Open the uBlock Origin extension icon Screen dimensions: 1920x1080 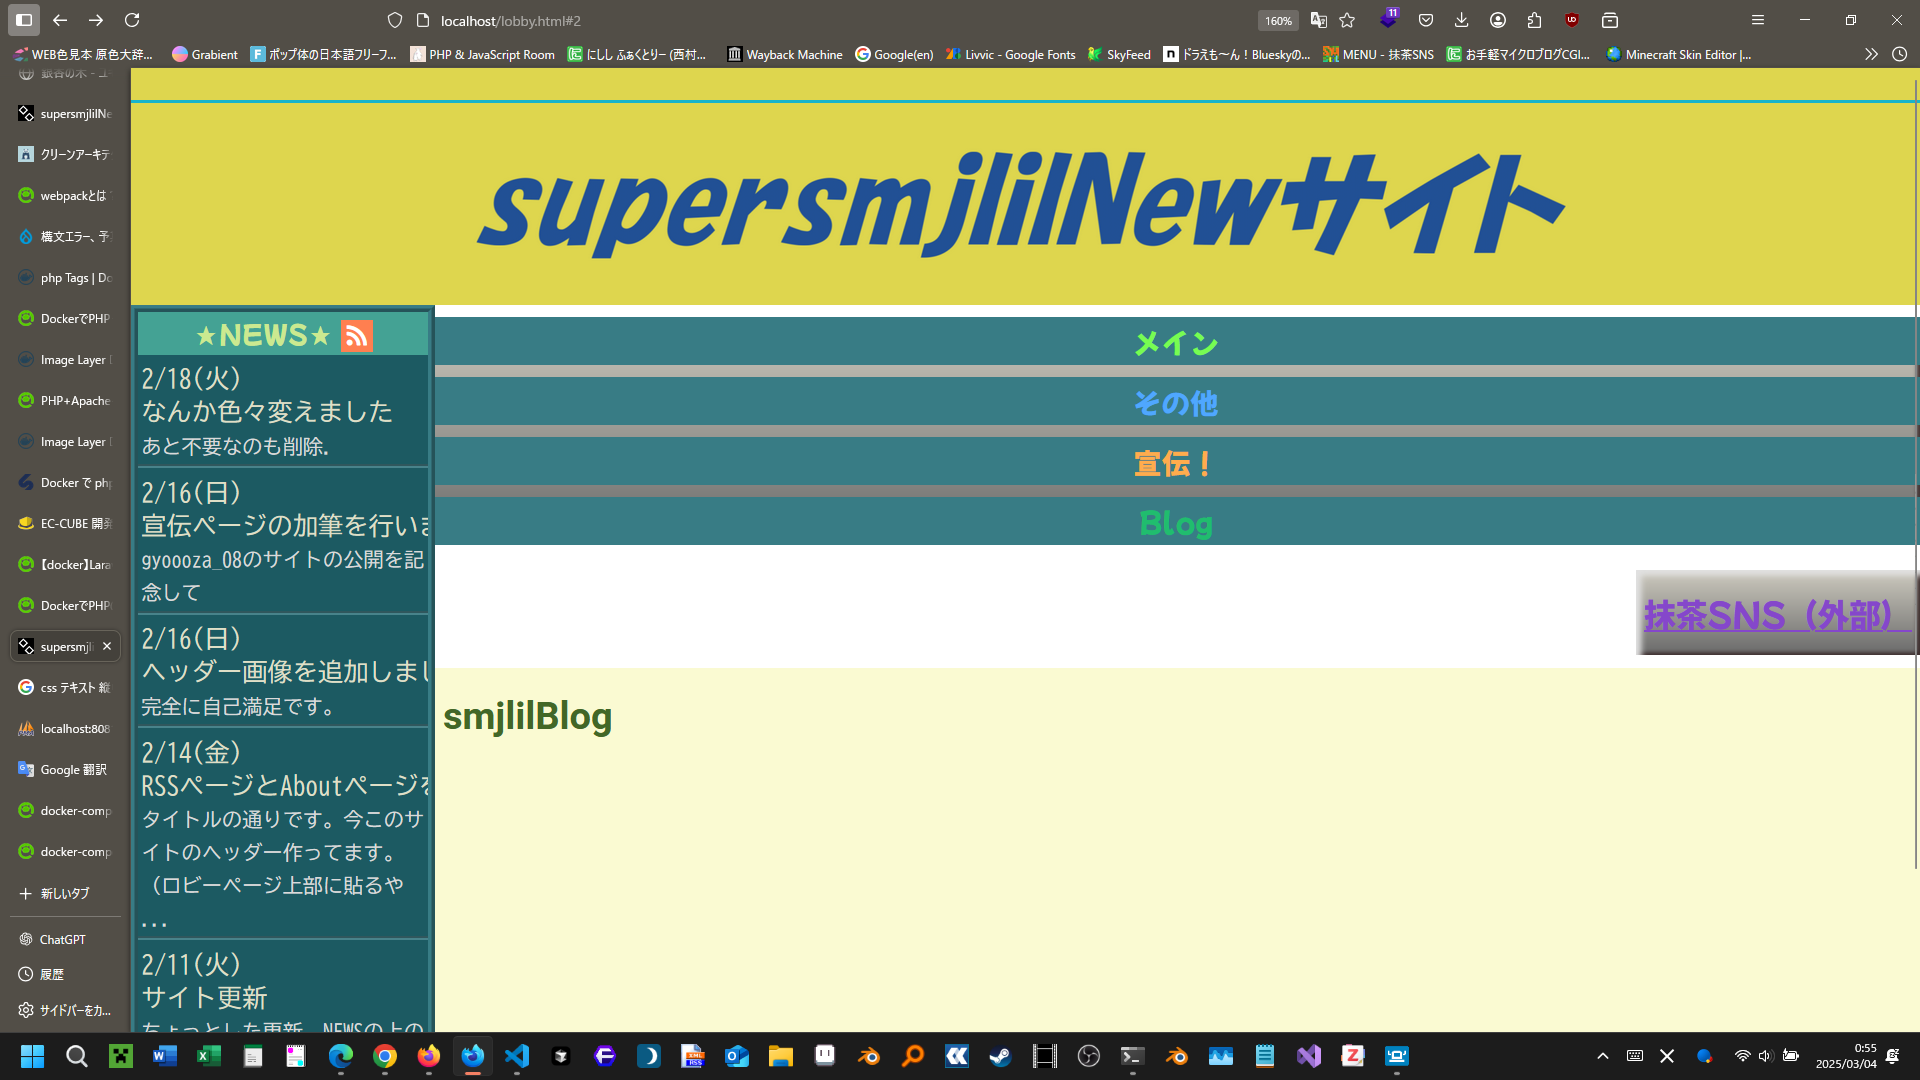tap(1572, 20)
